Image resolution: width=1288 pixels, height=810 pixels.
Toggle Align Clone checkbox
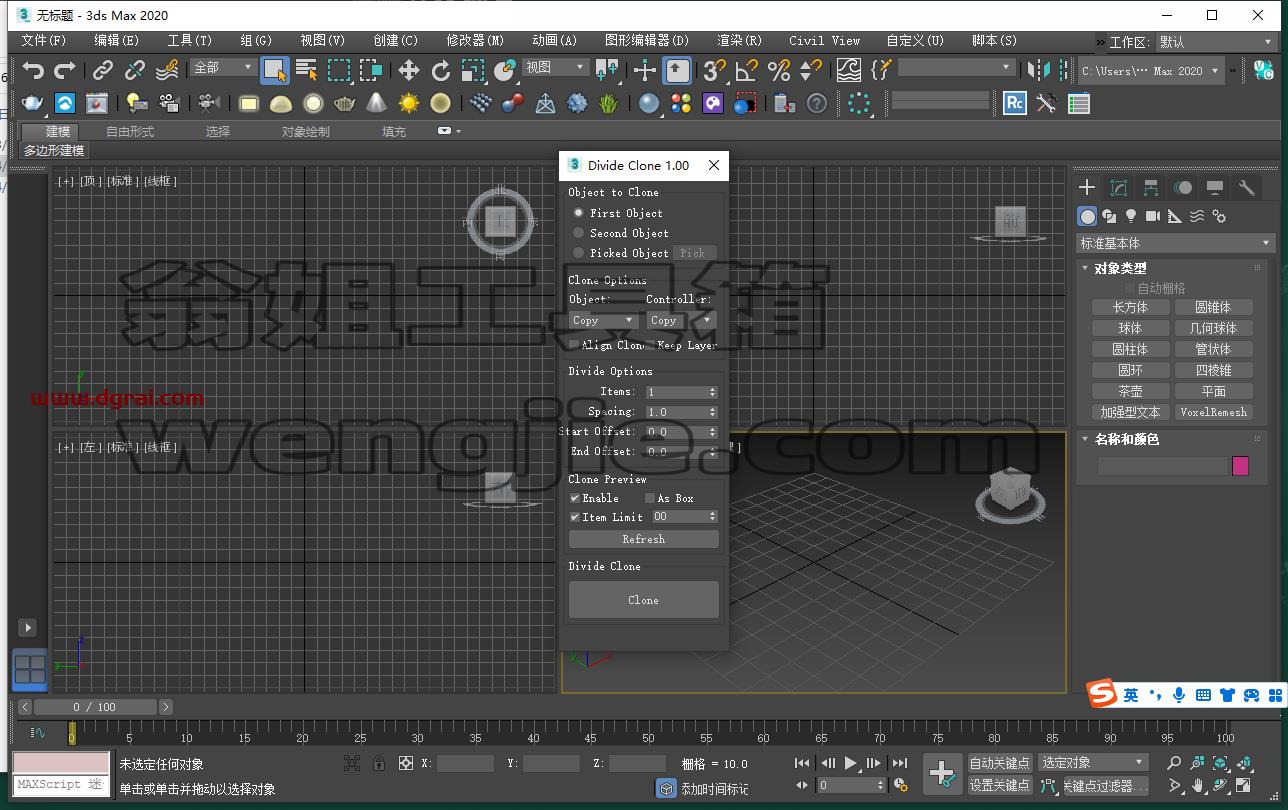tap(574, 345)
